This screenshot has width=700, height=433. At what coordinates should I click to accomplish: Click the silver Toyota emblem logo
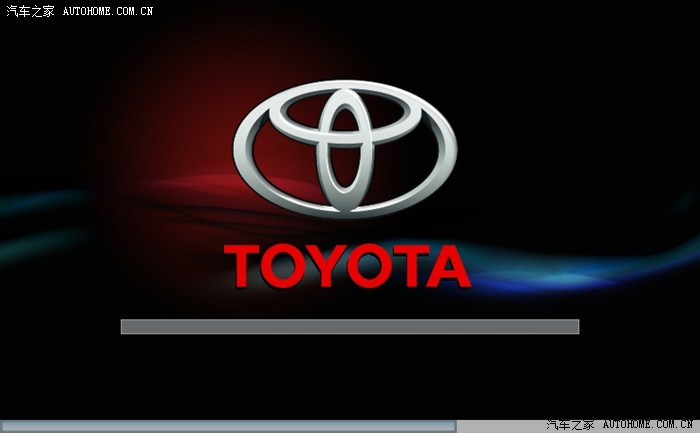[x=345, y=148]
